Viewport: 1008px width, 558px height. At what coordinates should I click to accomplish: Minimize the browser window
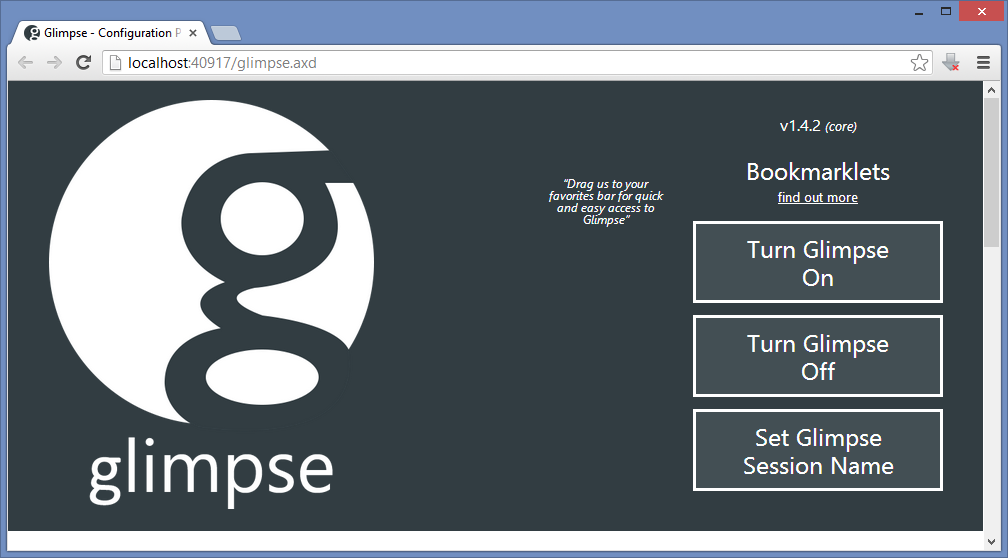tap(919, 12)
